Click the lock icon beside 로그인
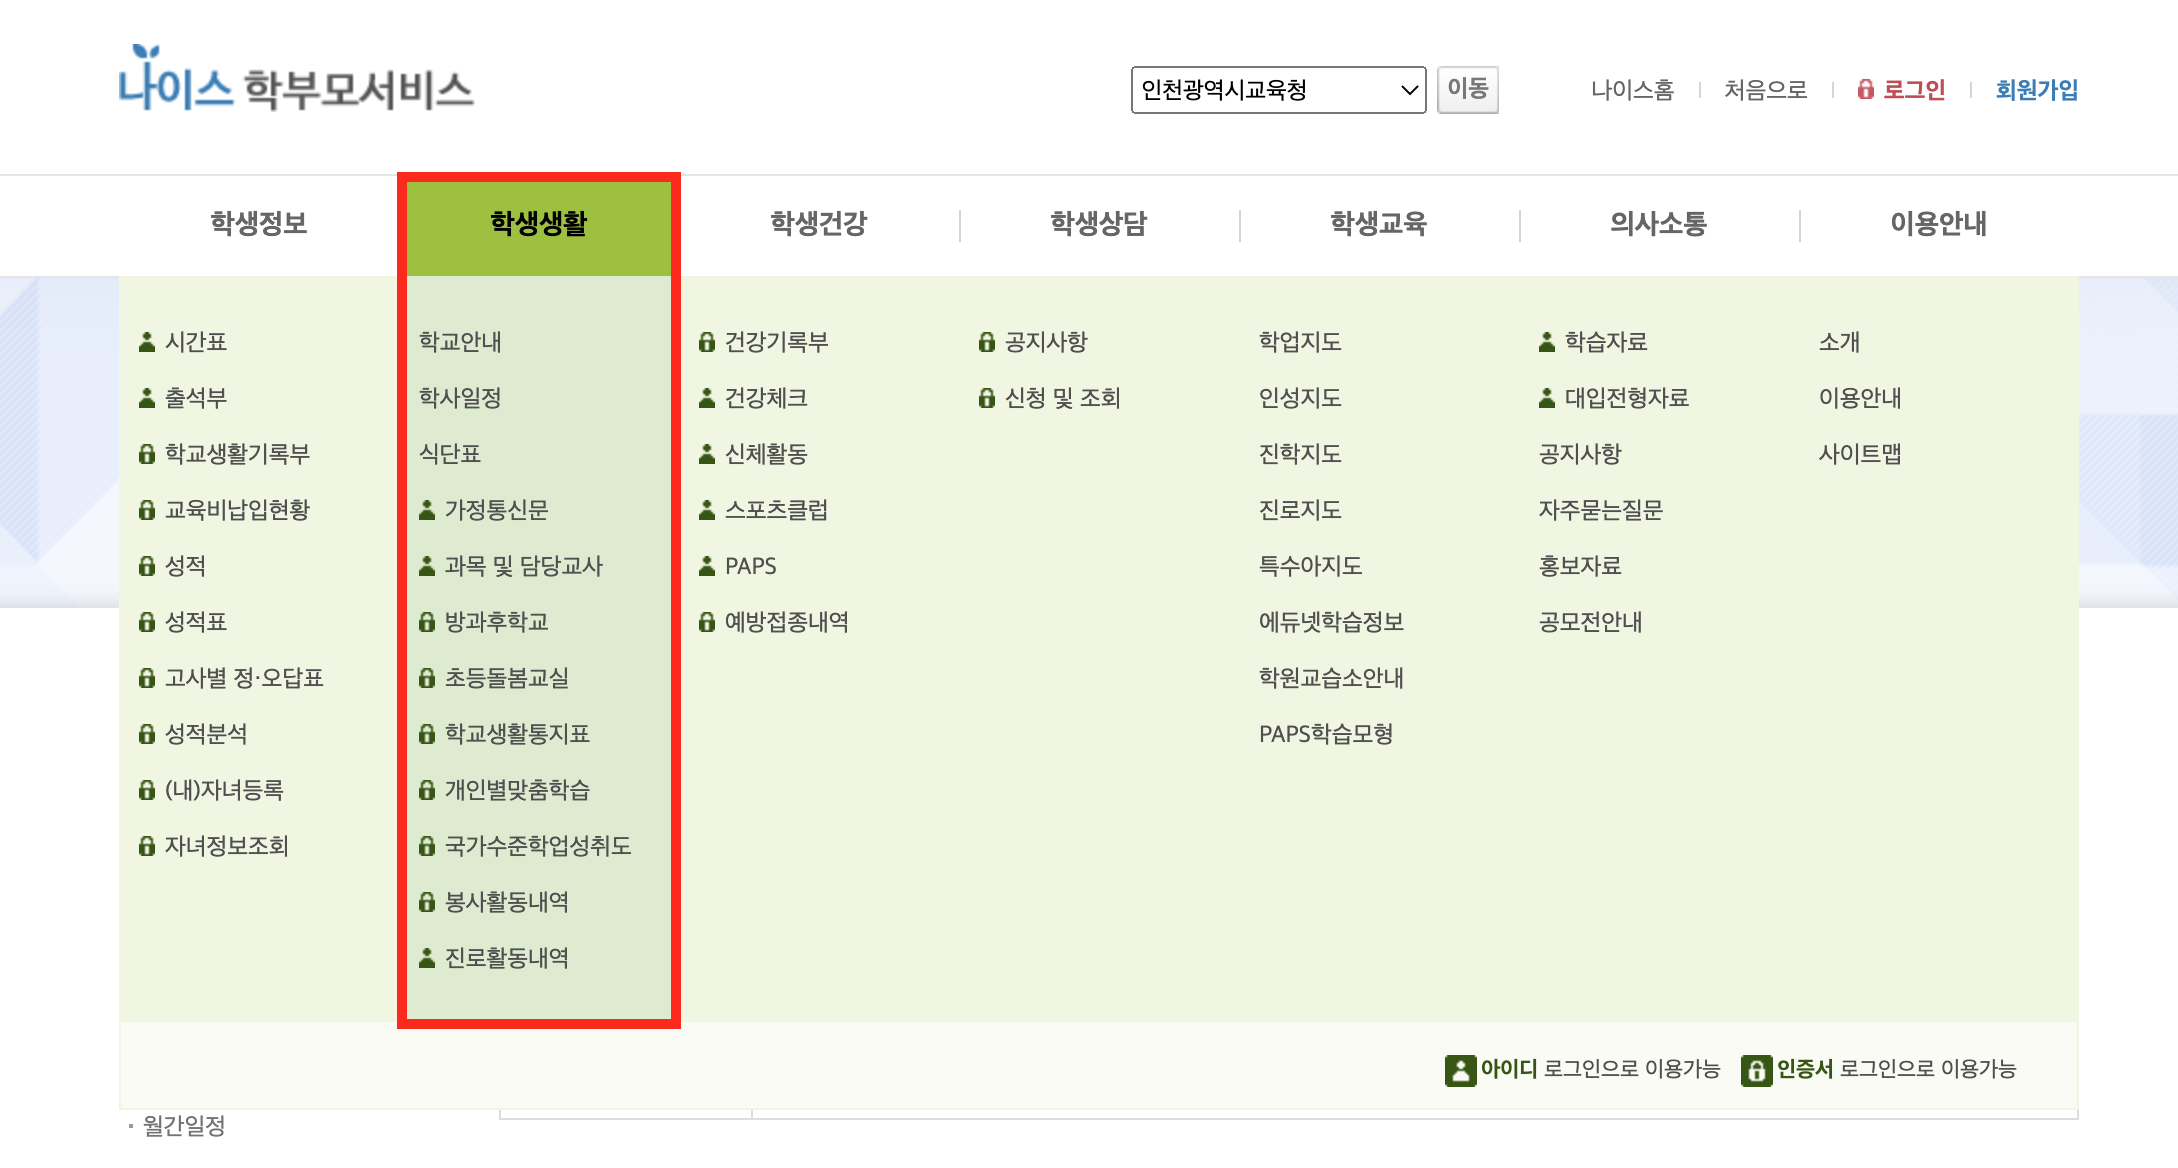This screenshot has width=2178, height=1168. 1865,90
